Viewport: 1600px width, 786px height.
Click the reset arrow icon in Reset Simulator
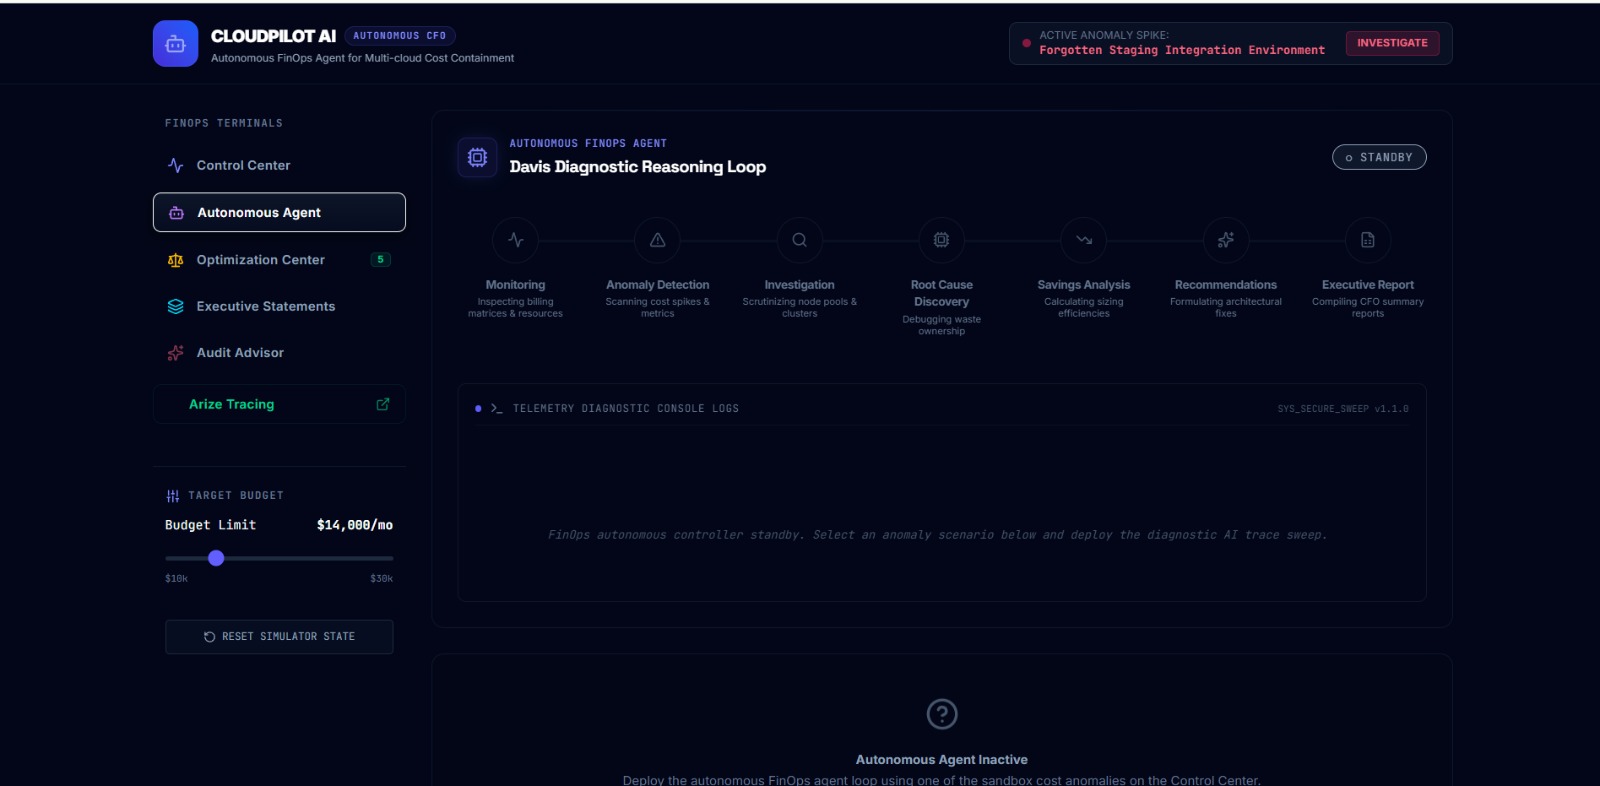pos(209,637)
